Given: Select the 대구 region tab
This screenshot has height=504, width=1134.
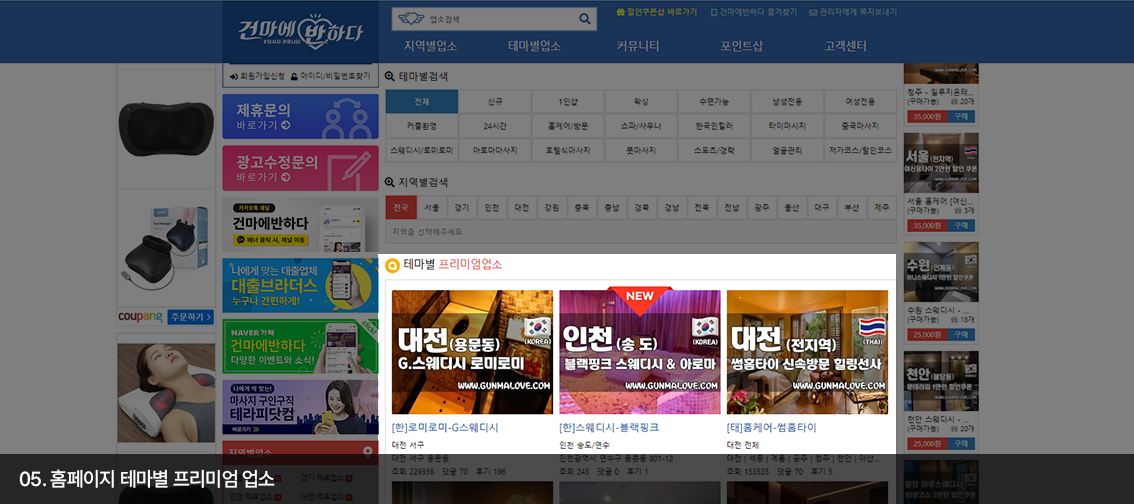Looking at the screenshot, I should click(822, 208).
